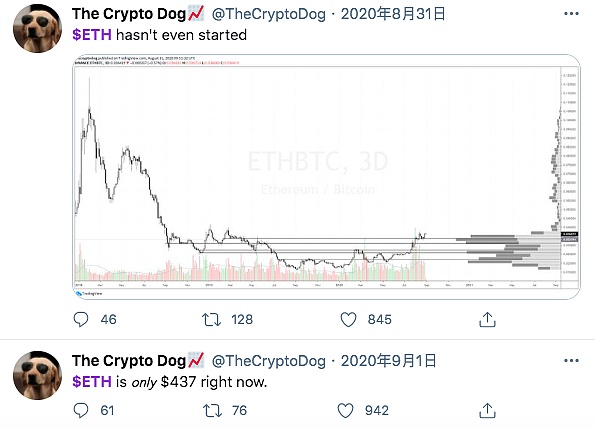Open @TheCryptoDog handle in first tweet
595x427 pixels.
(269, 14)
